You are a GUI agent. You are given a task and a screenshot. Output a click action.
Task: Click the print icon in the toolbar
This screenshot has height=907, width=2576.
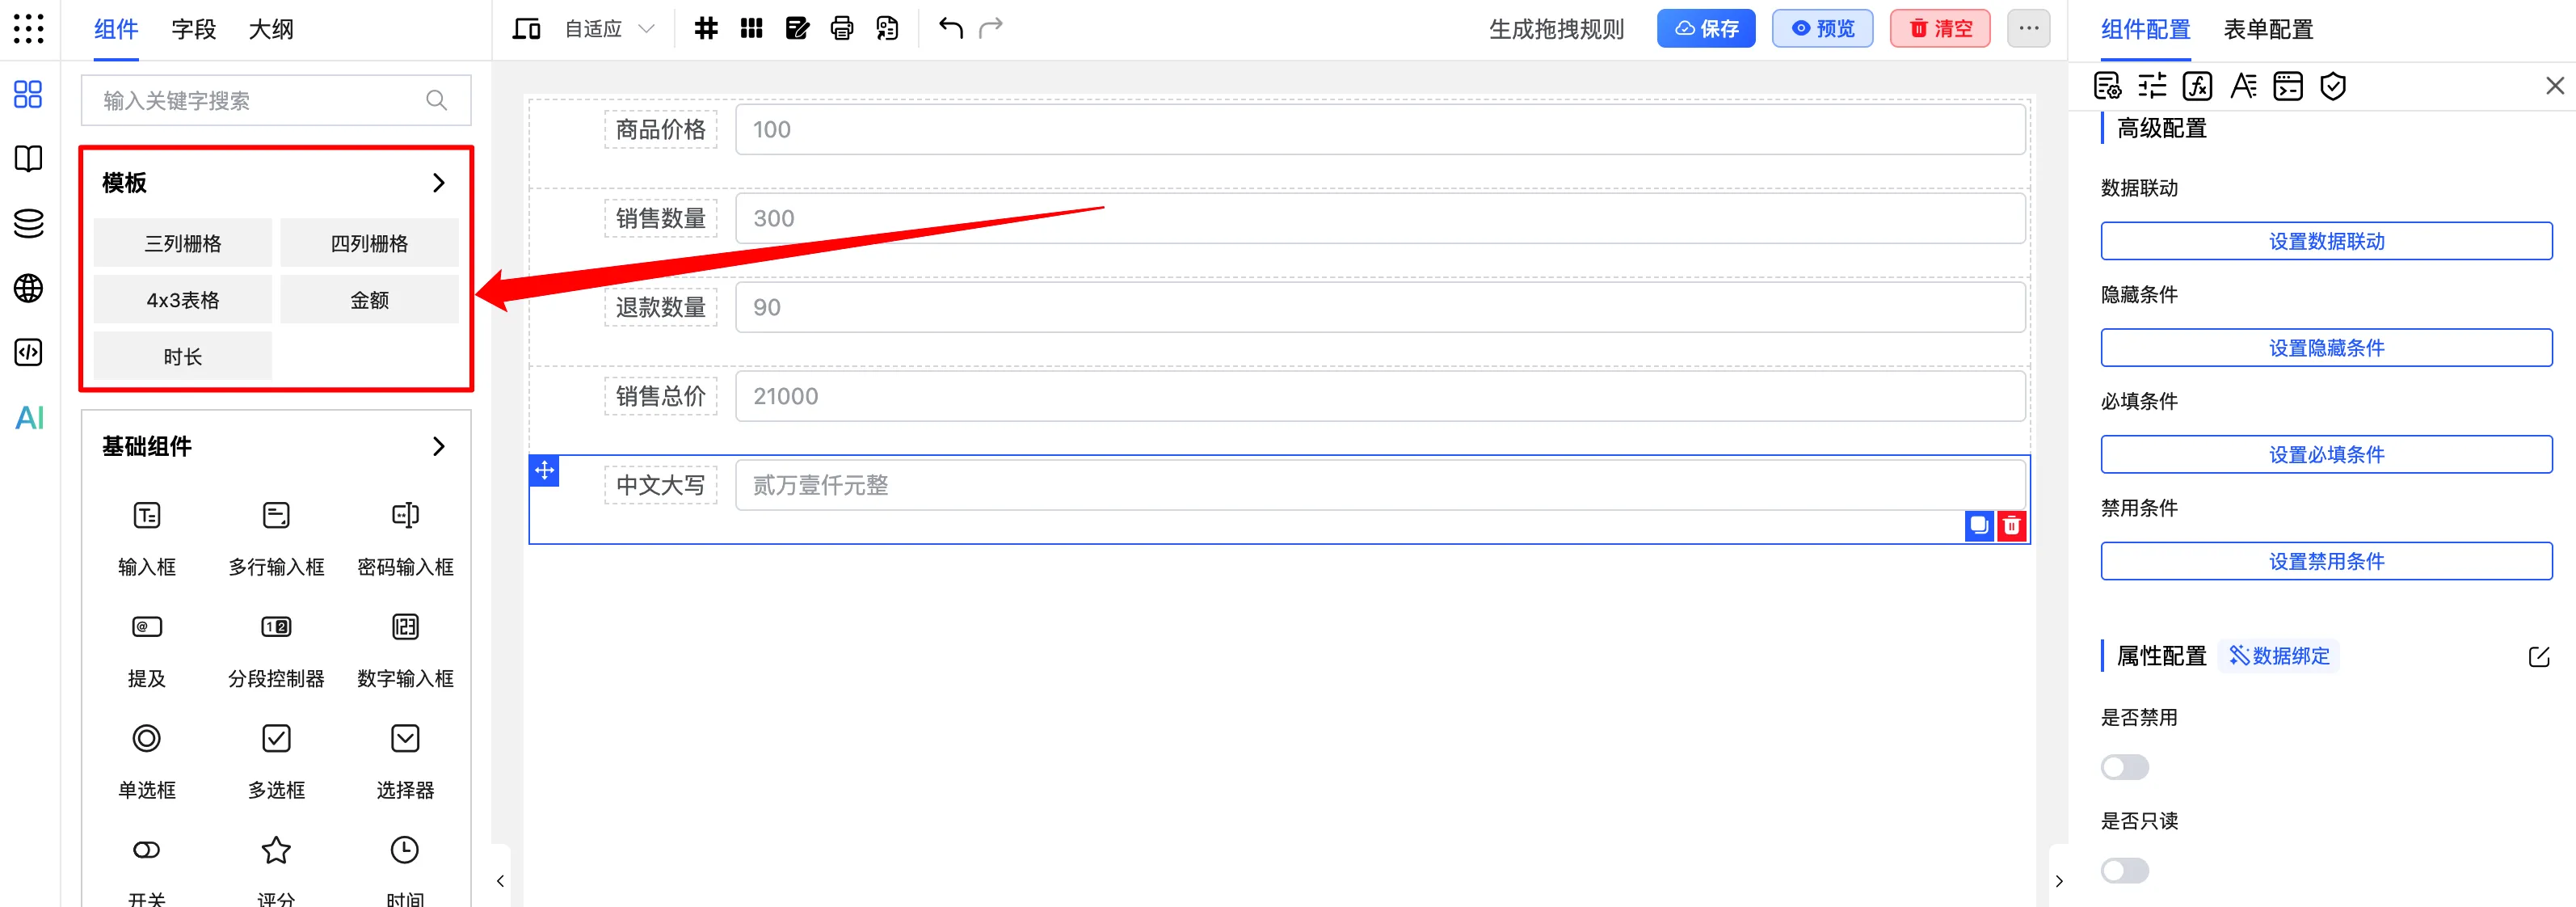[842, 28]
